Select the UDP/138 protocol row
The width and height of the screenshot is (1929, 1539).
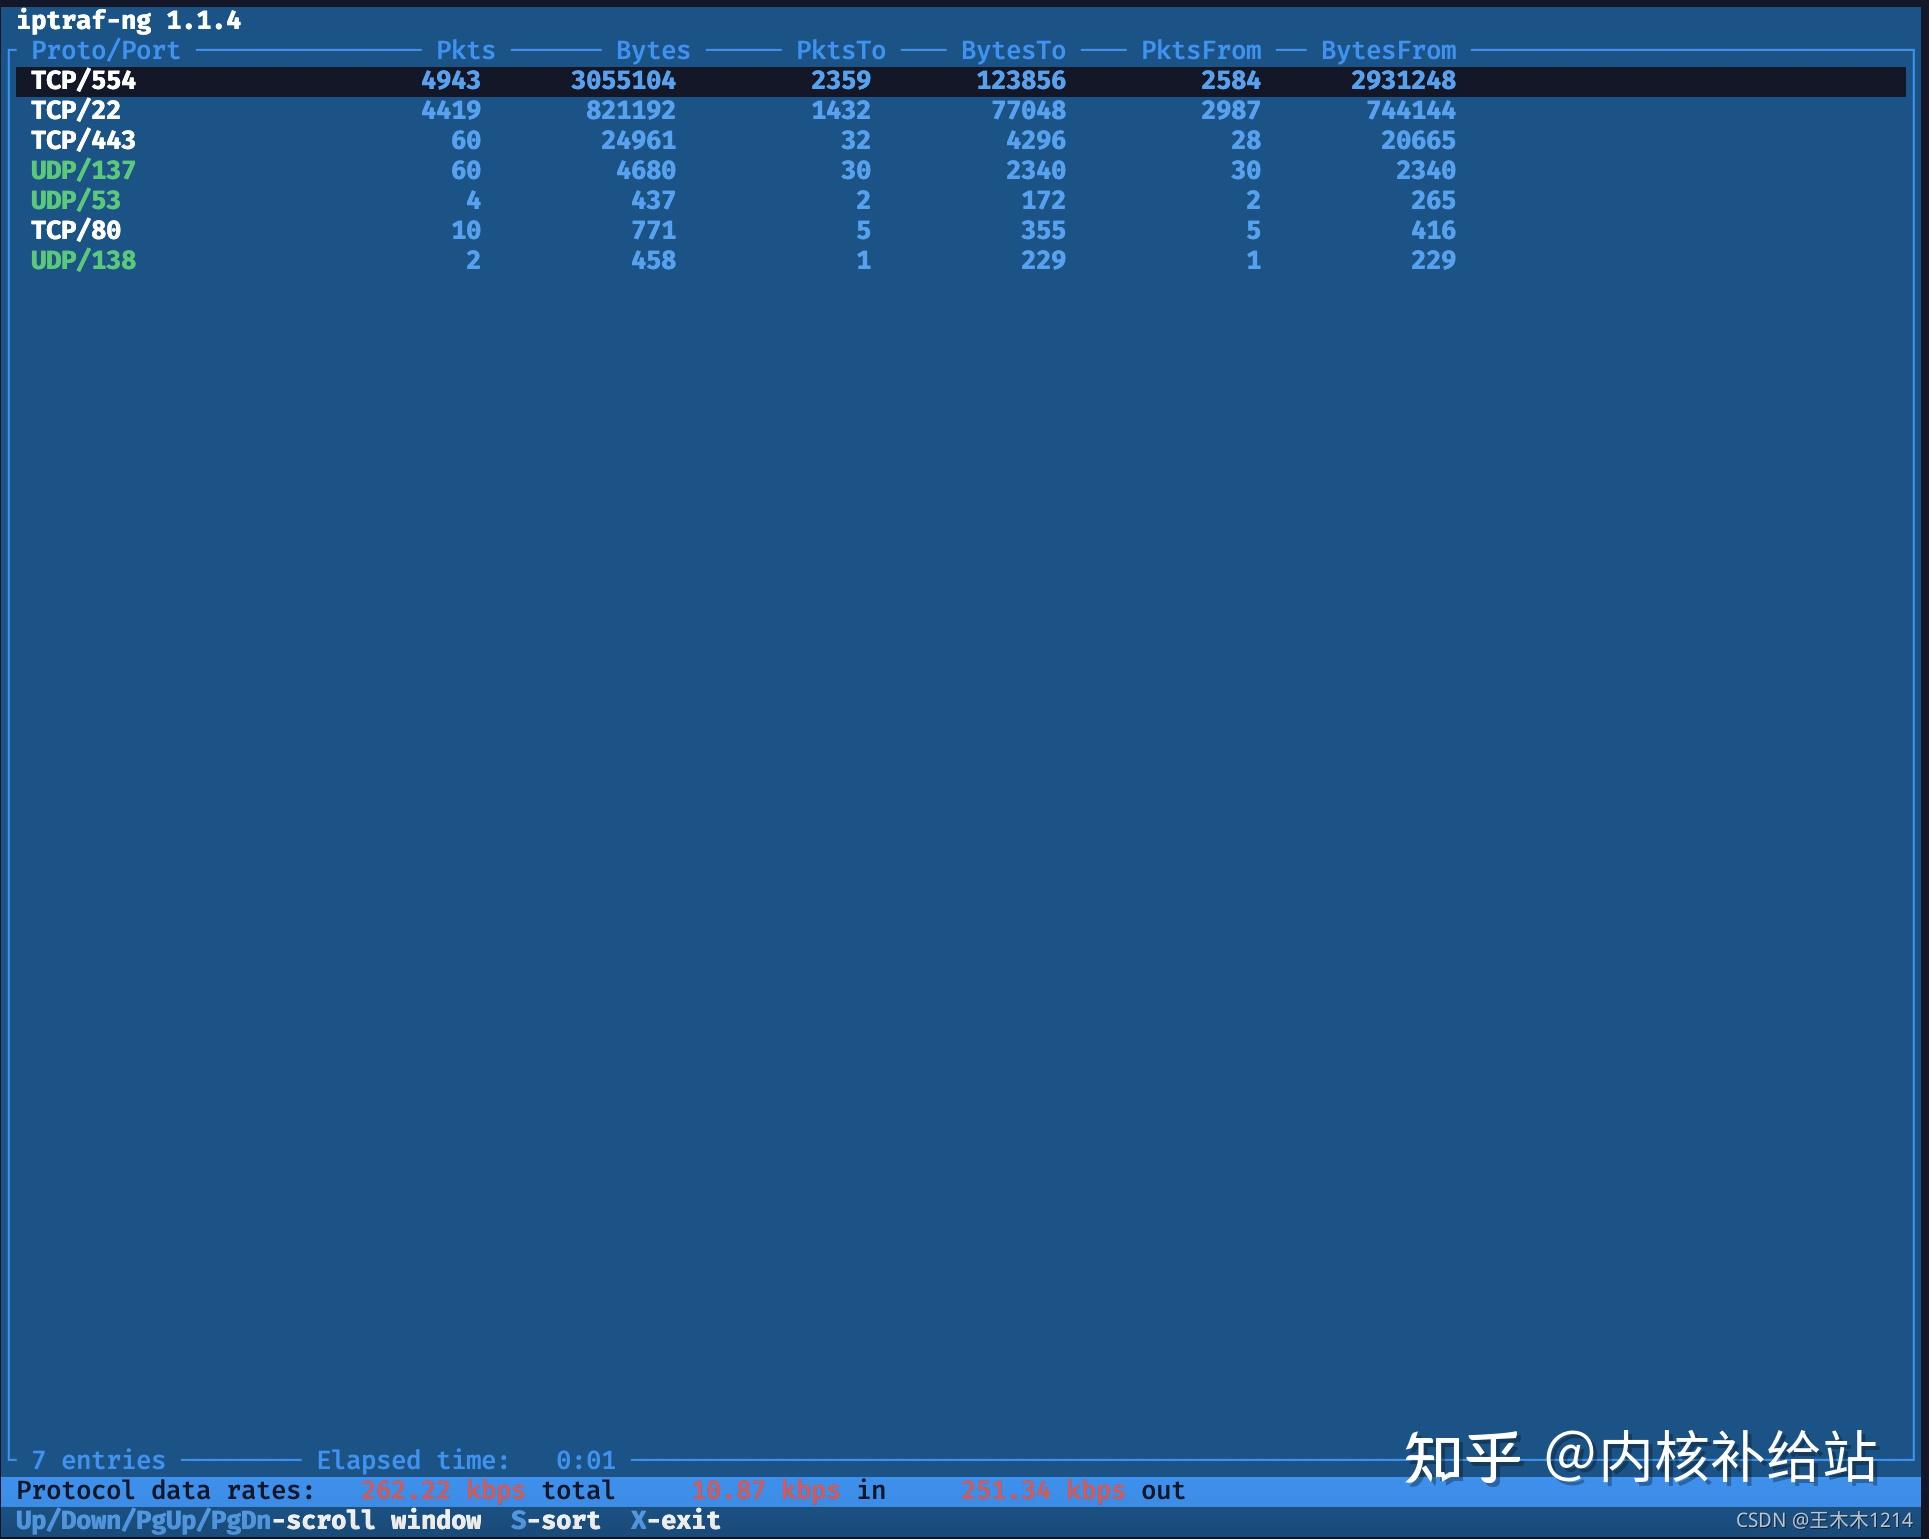[960, 261]
